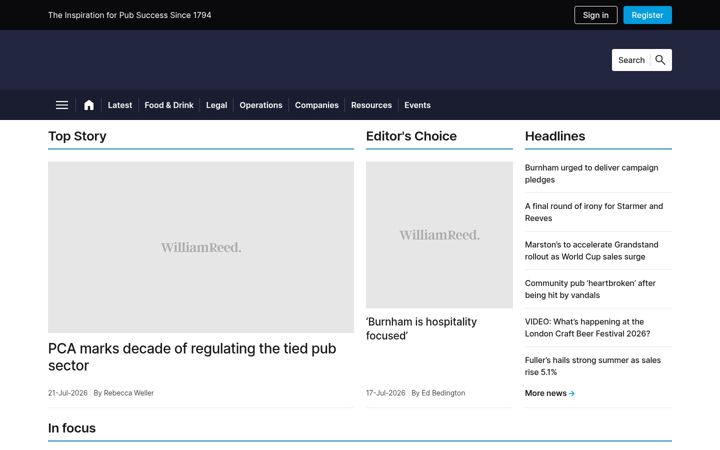Open 'Burnham urged to deliver campaign pledges'
Viewport: 720px width, 450px height.
(x=591, y=174)
